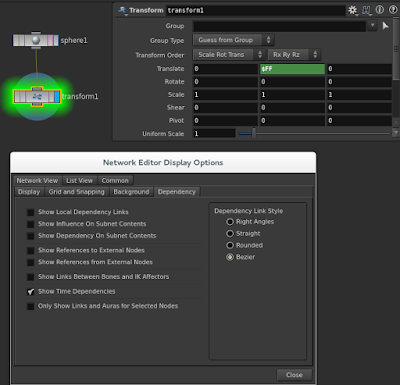Uncheck Show Time Dependencies
This screenshot has height=385, width=400.
pos(30,292)
